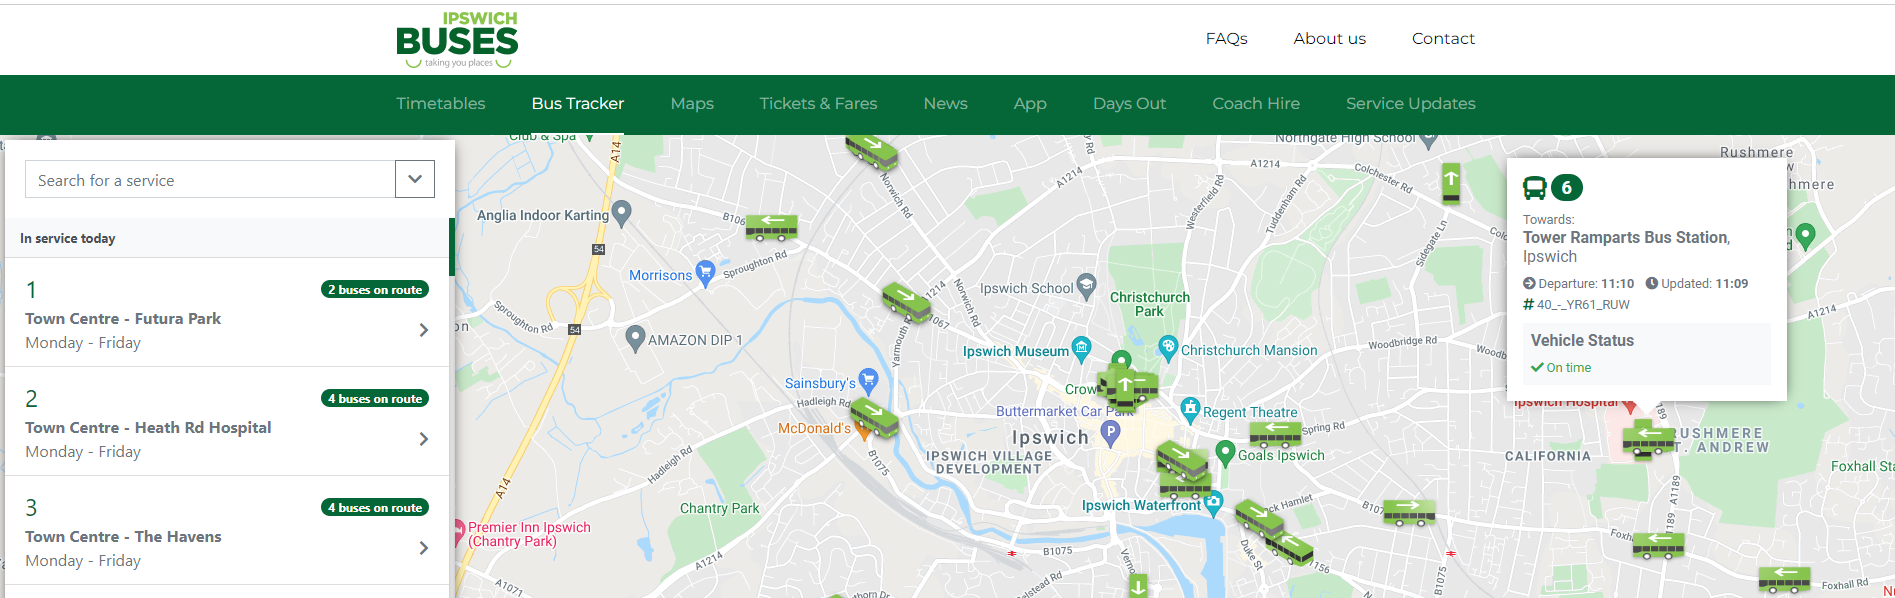This screenshot has height=598, width=1895.
Task: Click the up-arrow bus near Colchester Rd
Action: 1451,183
